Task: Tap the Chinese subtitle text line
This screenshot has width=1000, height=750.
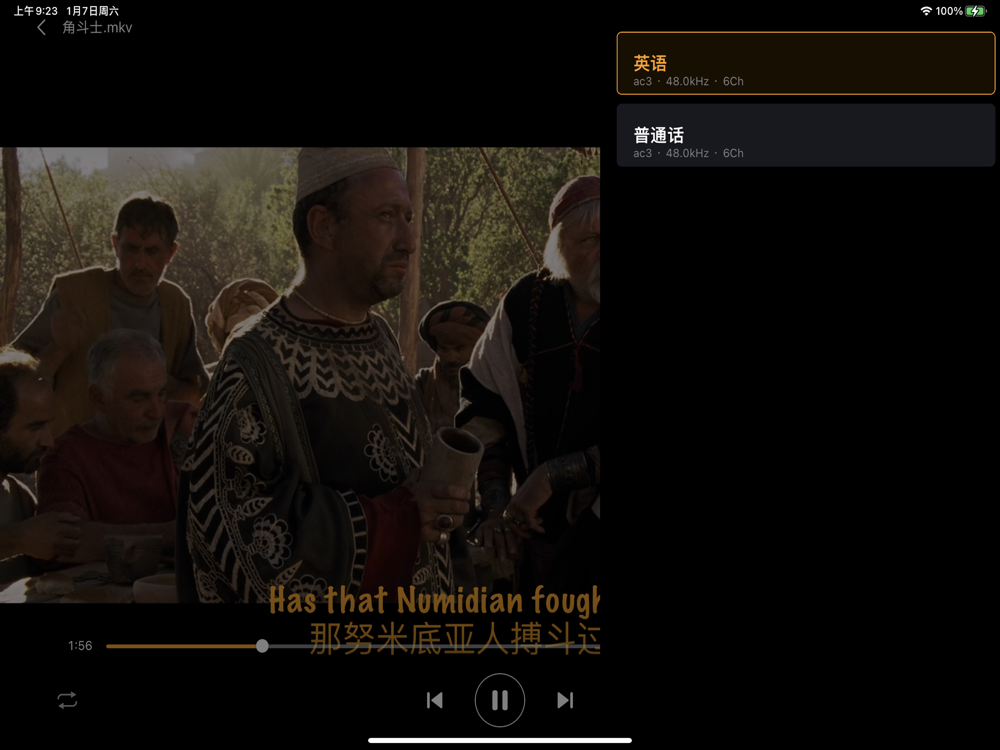Action: pos(455,638)
